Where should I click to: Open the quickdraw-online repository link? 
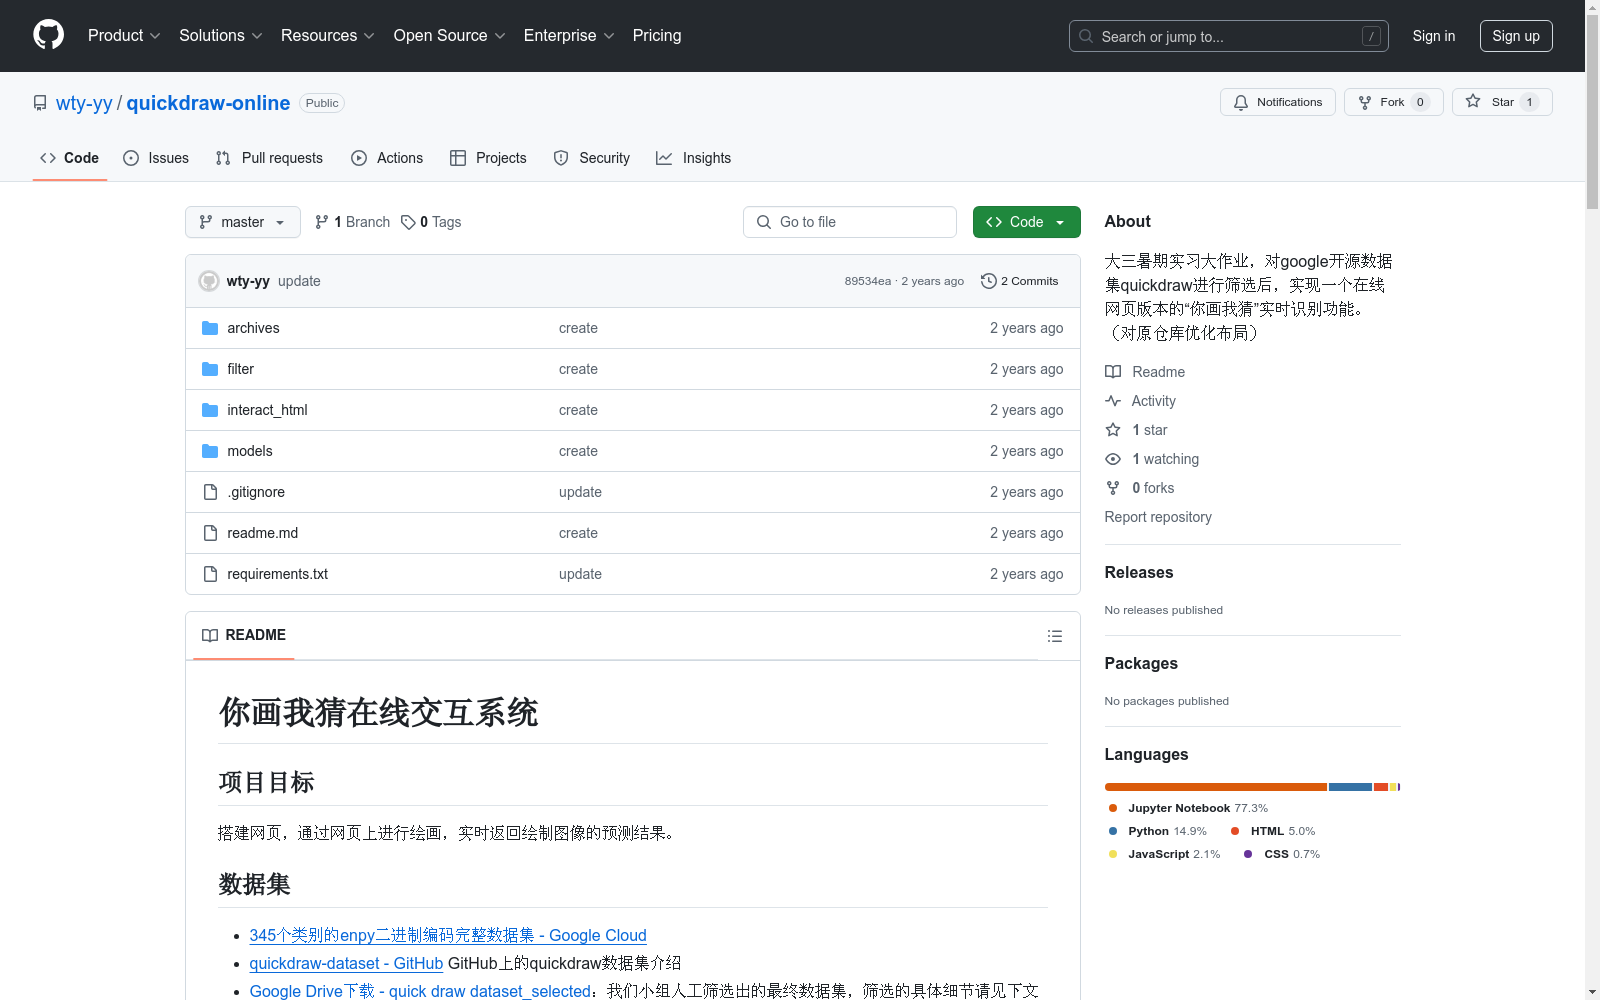pyautogui.click(x=208, y=103)
